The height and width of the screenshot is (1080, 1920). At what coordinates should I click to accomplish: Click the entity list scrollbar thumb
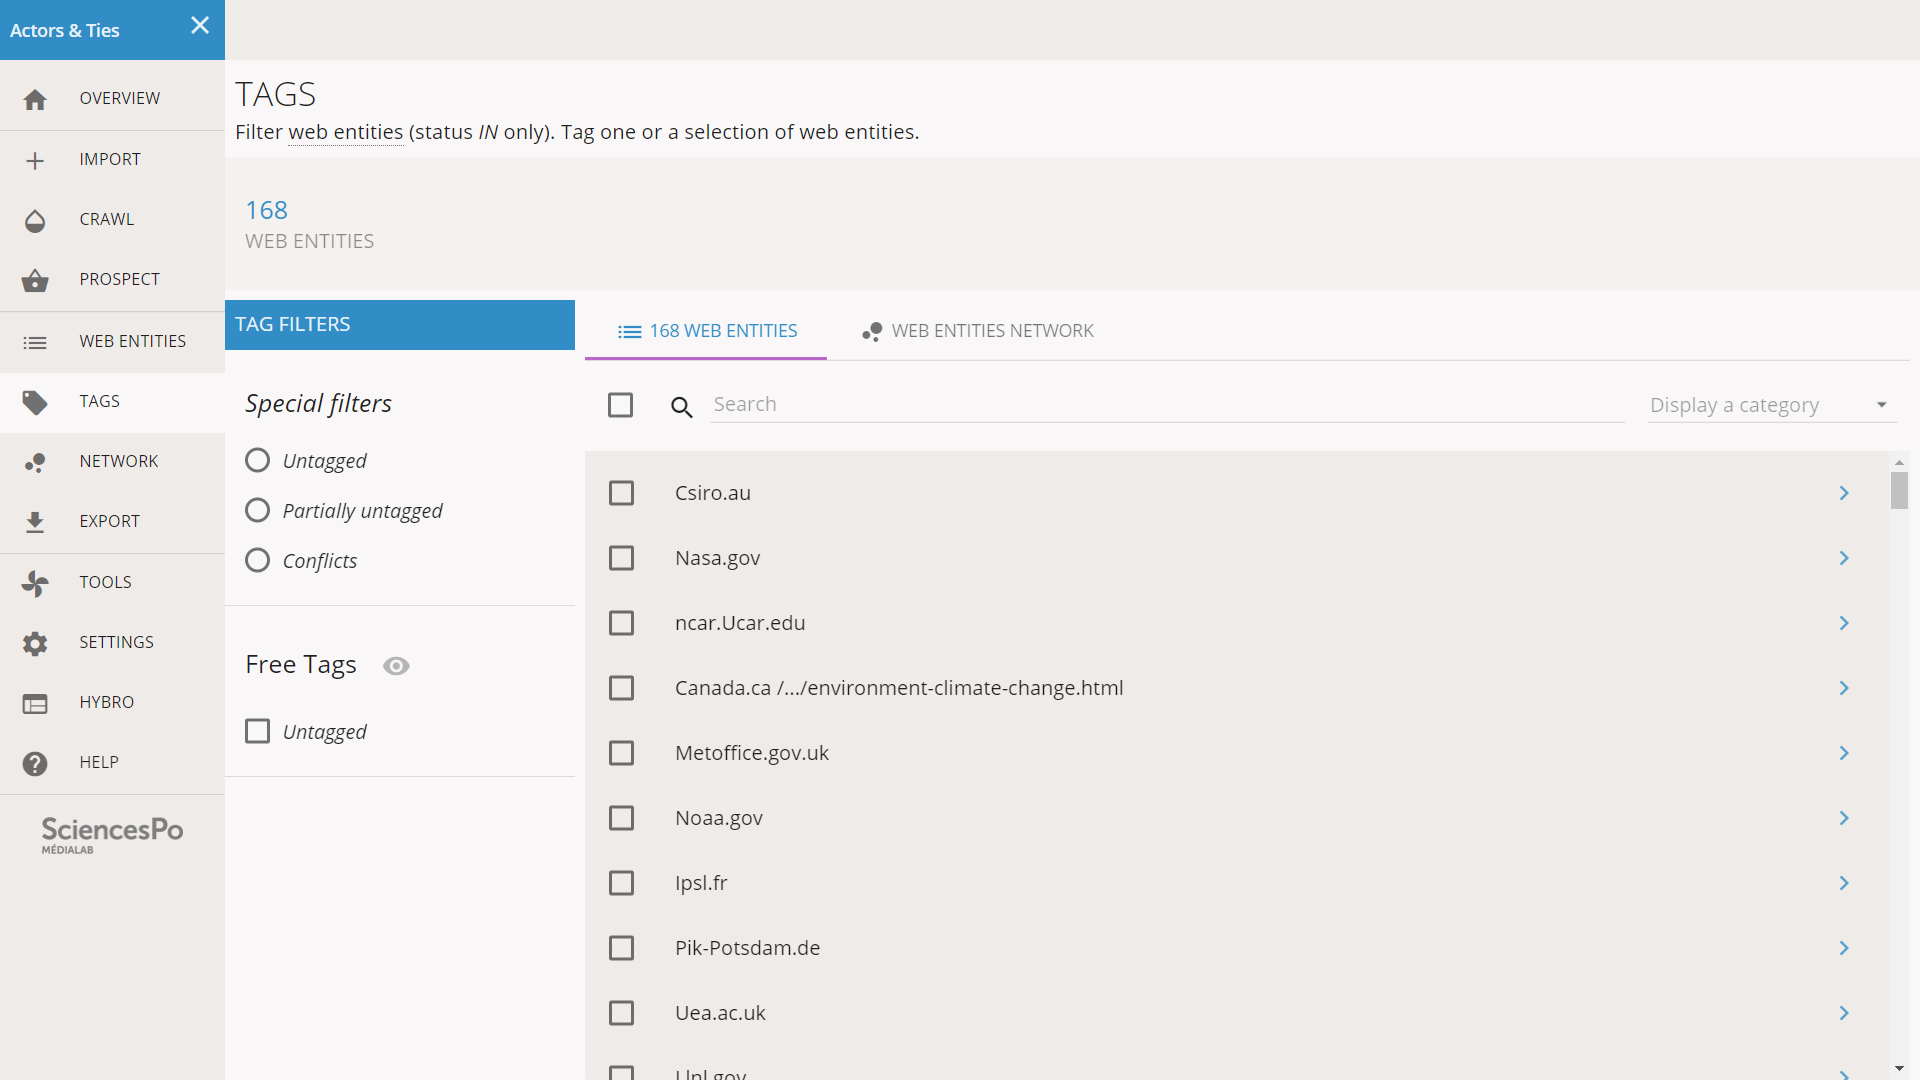click(x=1899, y=490)
